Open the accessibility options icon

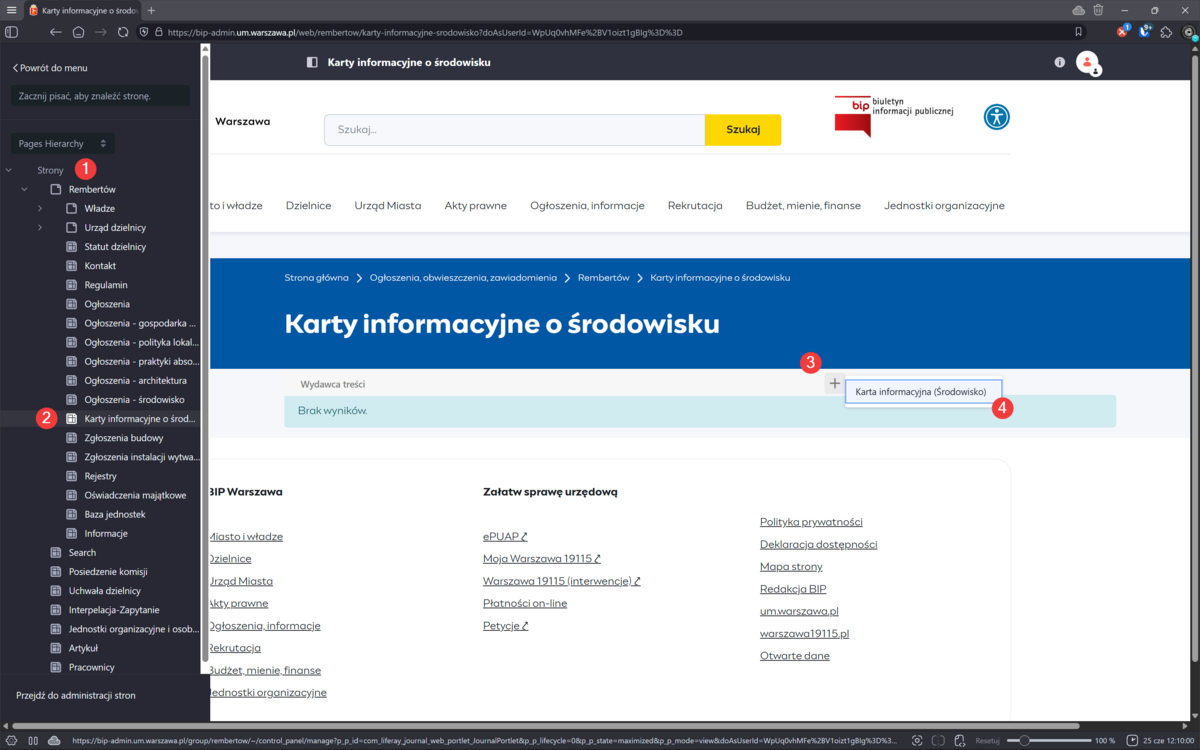coord(996,117)
